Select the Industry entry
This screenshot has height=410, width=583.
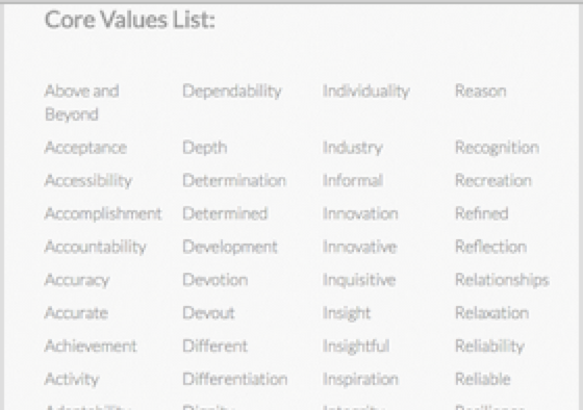coord(352,148)
